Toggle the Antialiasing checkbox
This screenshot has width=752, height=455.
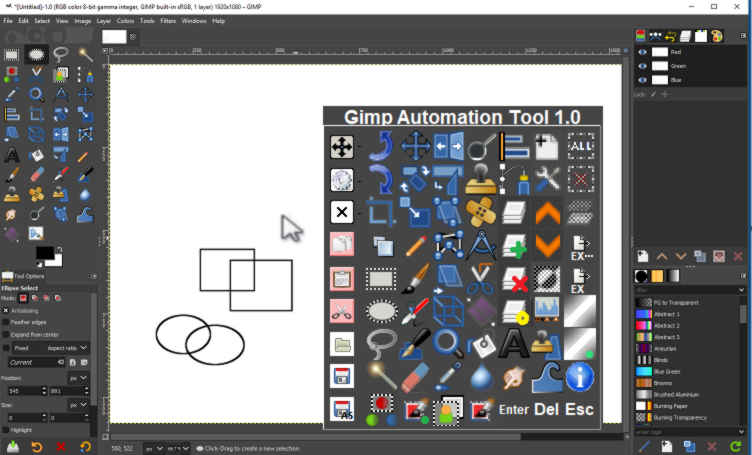(x=6, y=311)
